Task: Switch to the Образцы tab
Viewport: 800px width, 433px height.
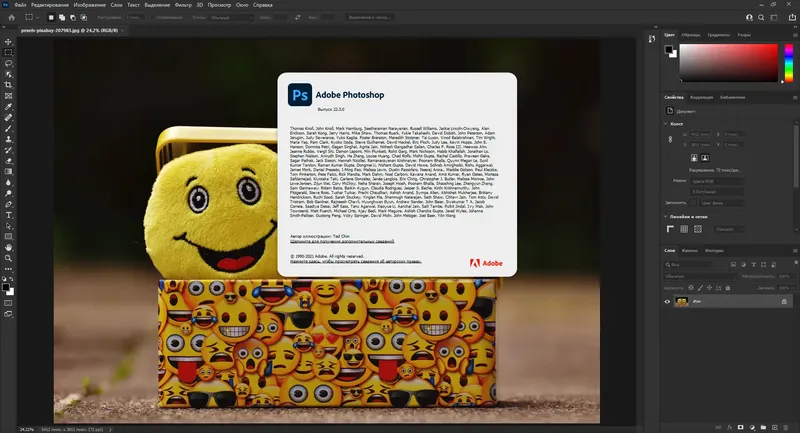Action: pos(691,35)
